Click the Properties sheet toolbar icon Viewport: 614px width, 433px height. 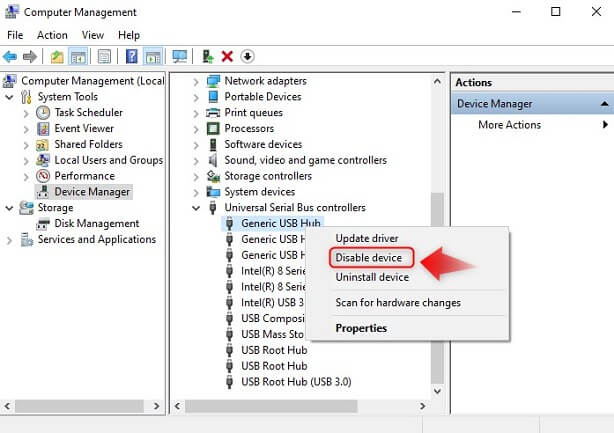pos(104,57)
